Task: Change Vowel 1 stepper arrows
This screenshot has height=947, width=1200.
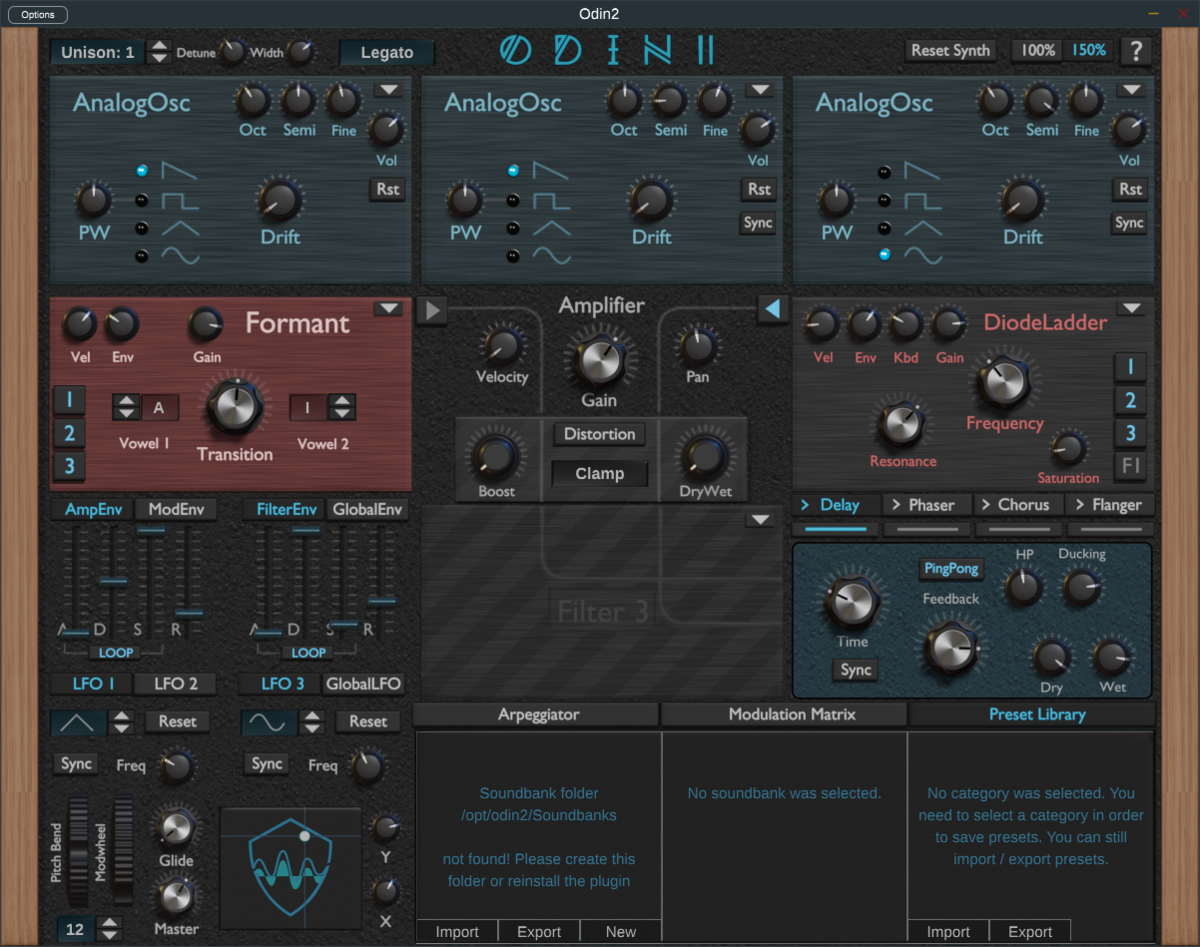Action: [126, 407]
